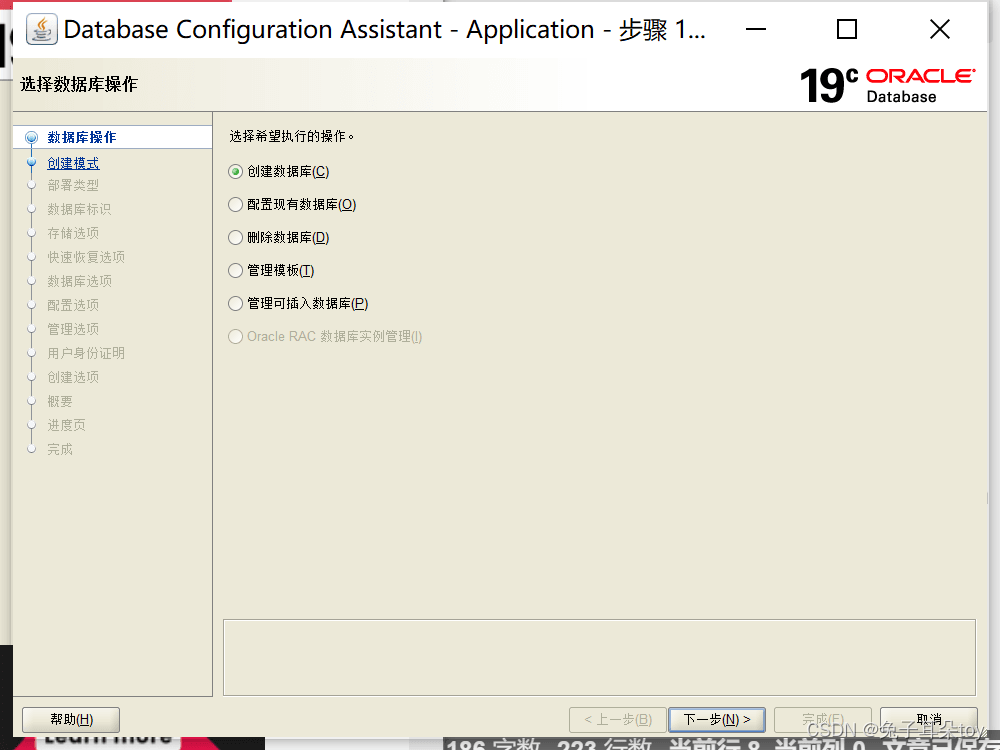Click the empty message text area
The width and height of the screenshot is (1000, 750).
coord(599,658)
